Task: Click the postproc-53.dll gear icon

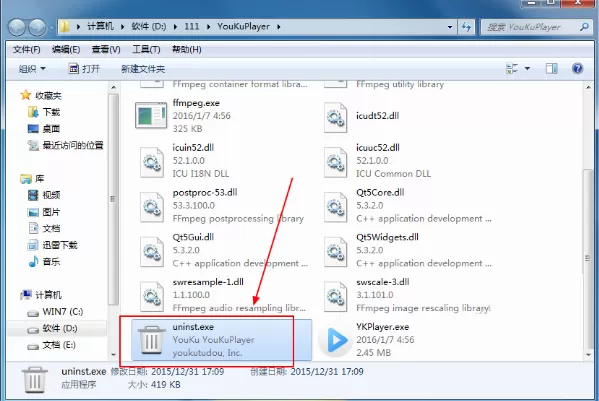Action: 152,207
